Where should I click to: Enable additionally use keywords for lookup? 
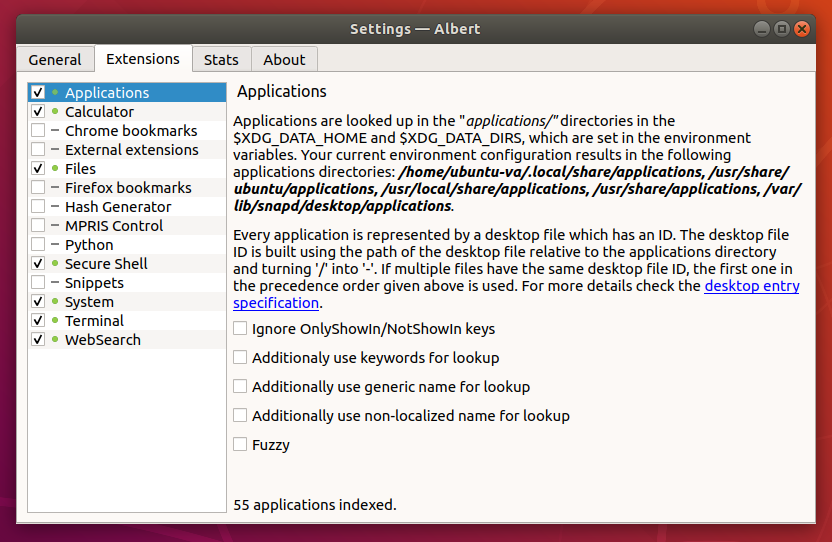(240, 357)
